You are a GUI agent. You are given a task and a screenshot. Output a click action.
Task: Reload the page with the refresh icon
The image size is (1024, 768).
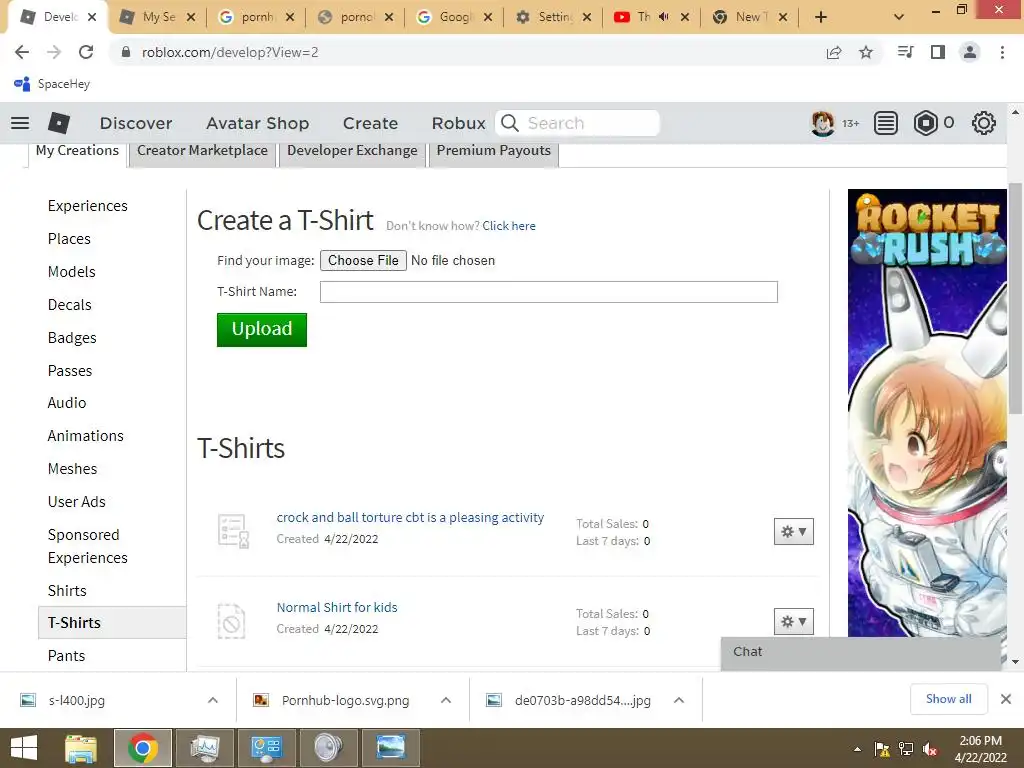[x=86, y=52]
